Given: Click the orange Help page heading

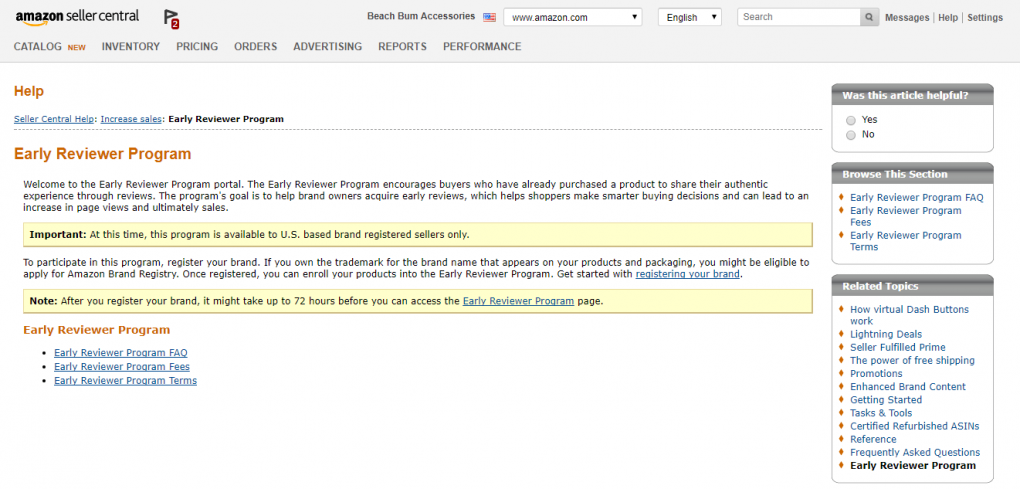Looking at the screenshot, I should 29,92.
